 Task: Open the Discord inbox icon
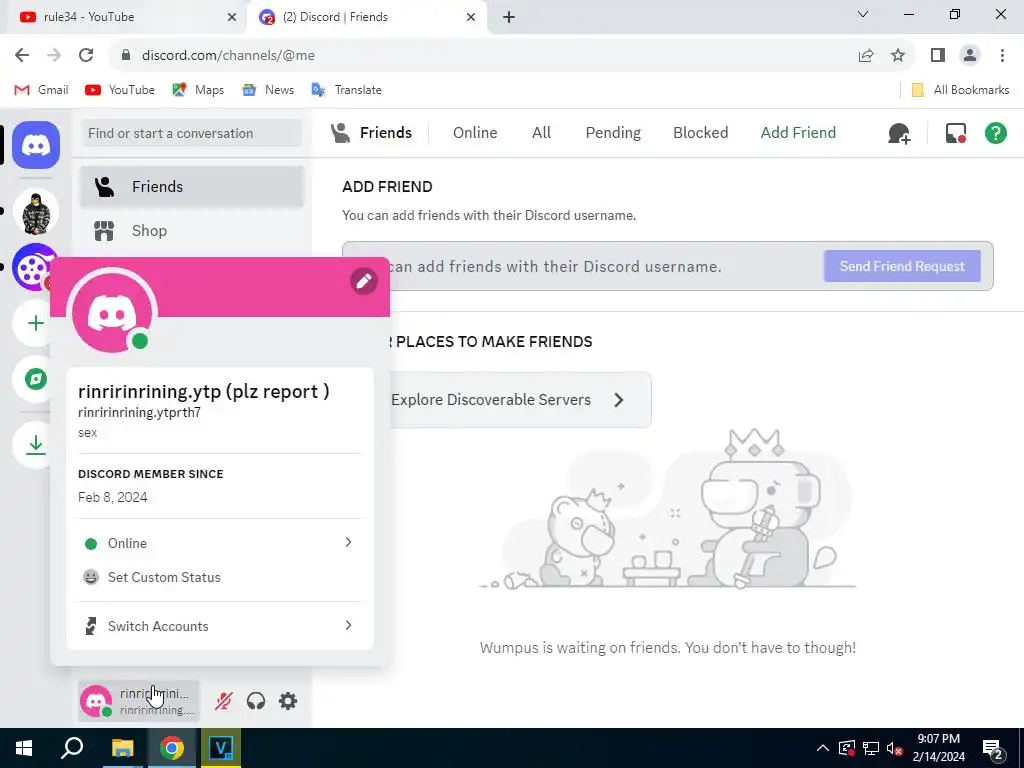[x=956, y=133]
